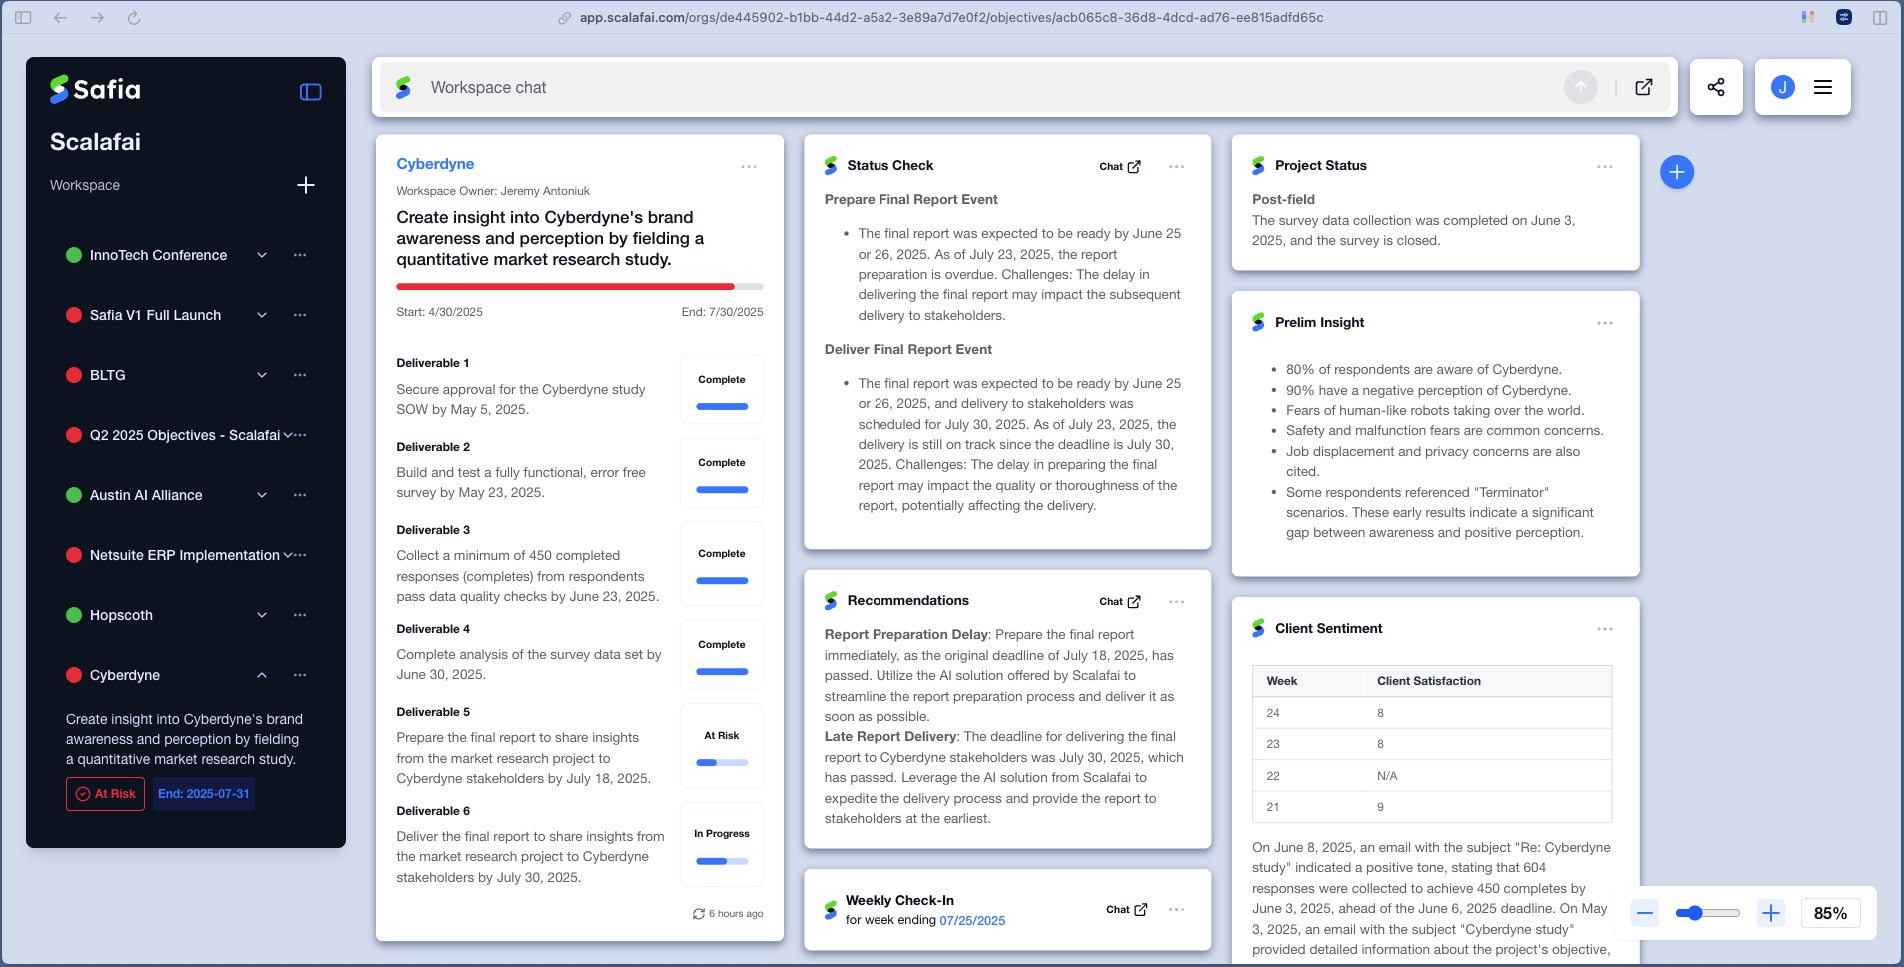Select the Workspace label in sidebar
Viewport: 1904px width, 967px height.
(85, 185)
